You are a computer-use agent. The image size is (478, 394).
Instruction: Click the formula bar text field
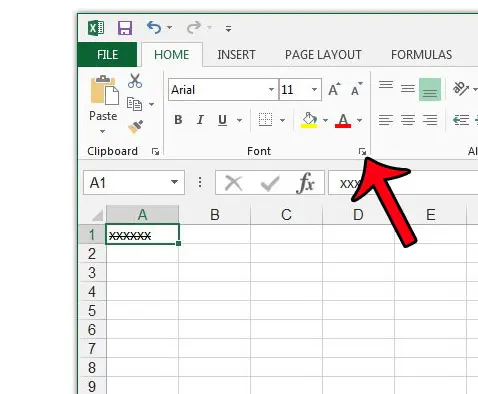[x=403, y=183]
